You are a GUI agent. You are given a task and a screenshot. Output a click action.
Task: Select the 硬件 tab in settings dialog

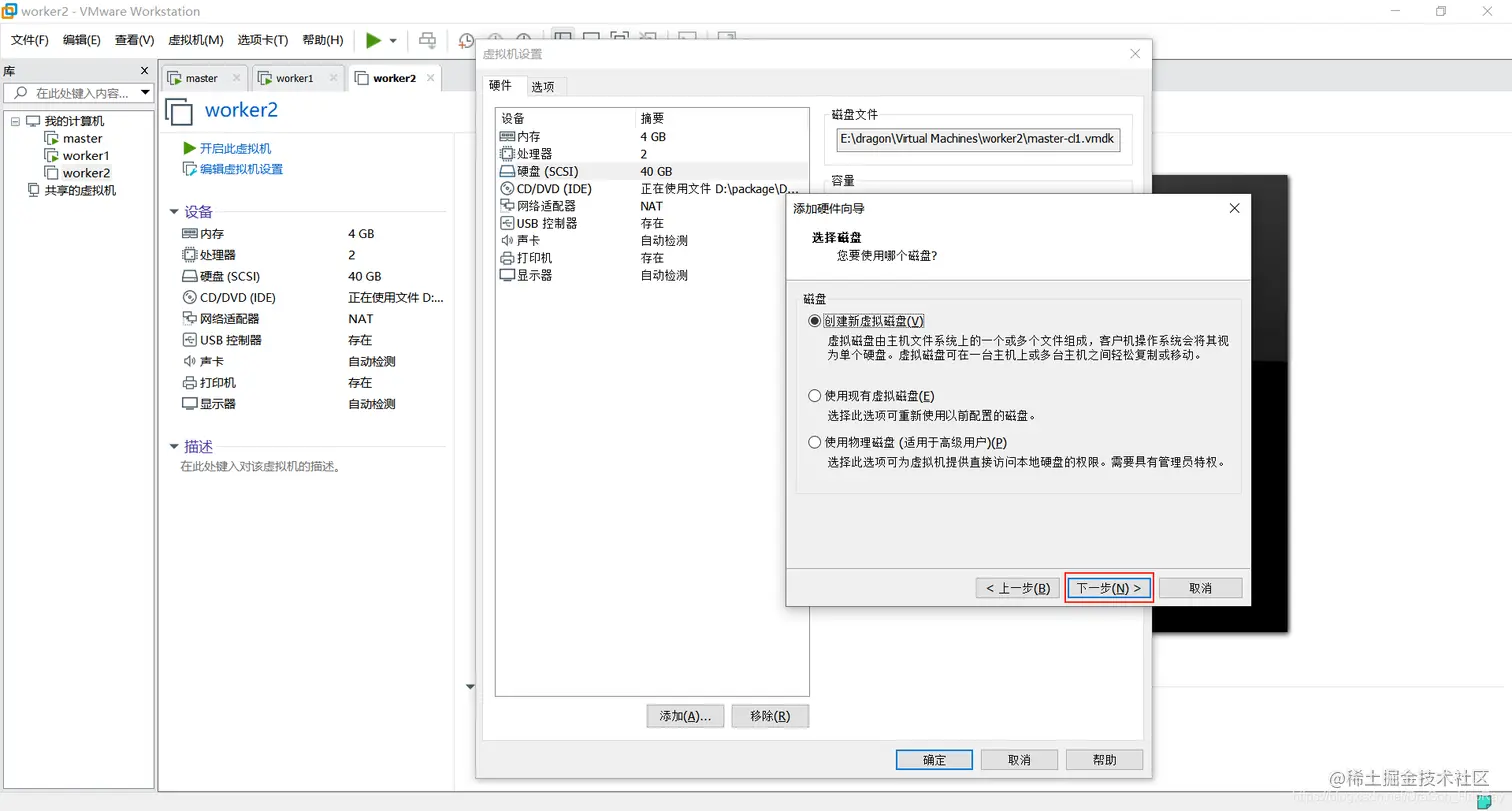[x=501, y=86]
